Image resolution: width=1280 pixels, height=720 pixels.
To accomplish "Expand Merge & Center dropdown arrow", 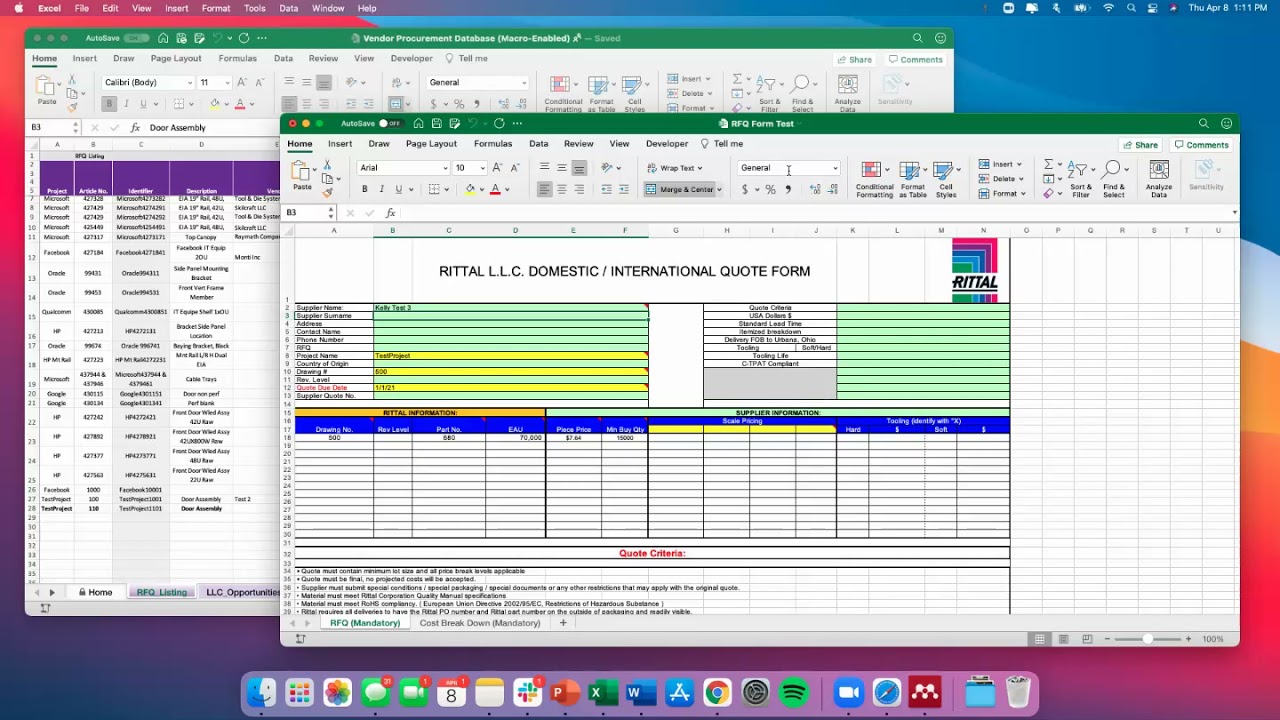I will pos(719,190).
